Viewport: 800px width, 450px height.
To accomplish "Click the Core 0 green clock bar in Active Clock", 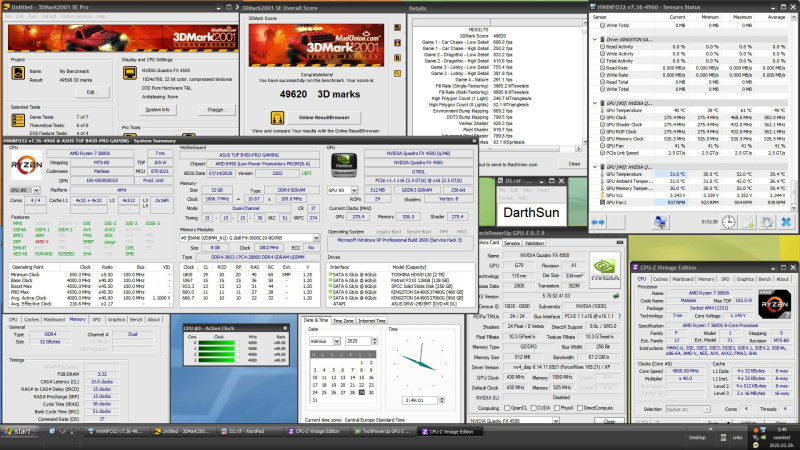I will point(217,342).
